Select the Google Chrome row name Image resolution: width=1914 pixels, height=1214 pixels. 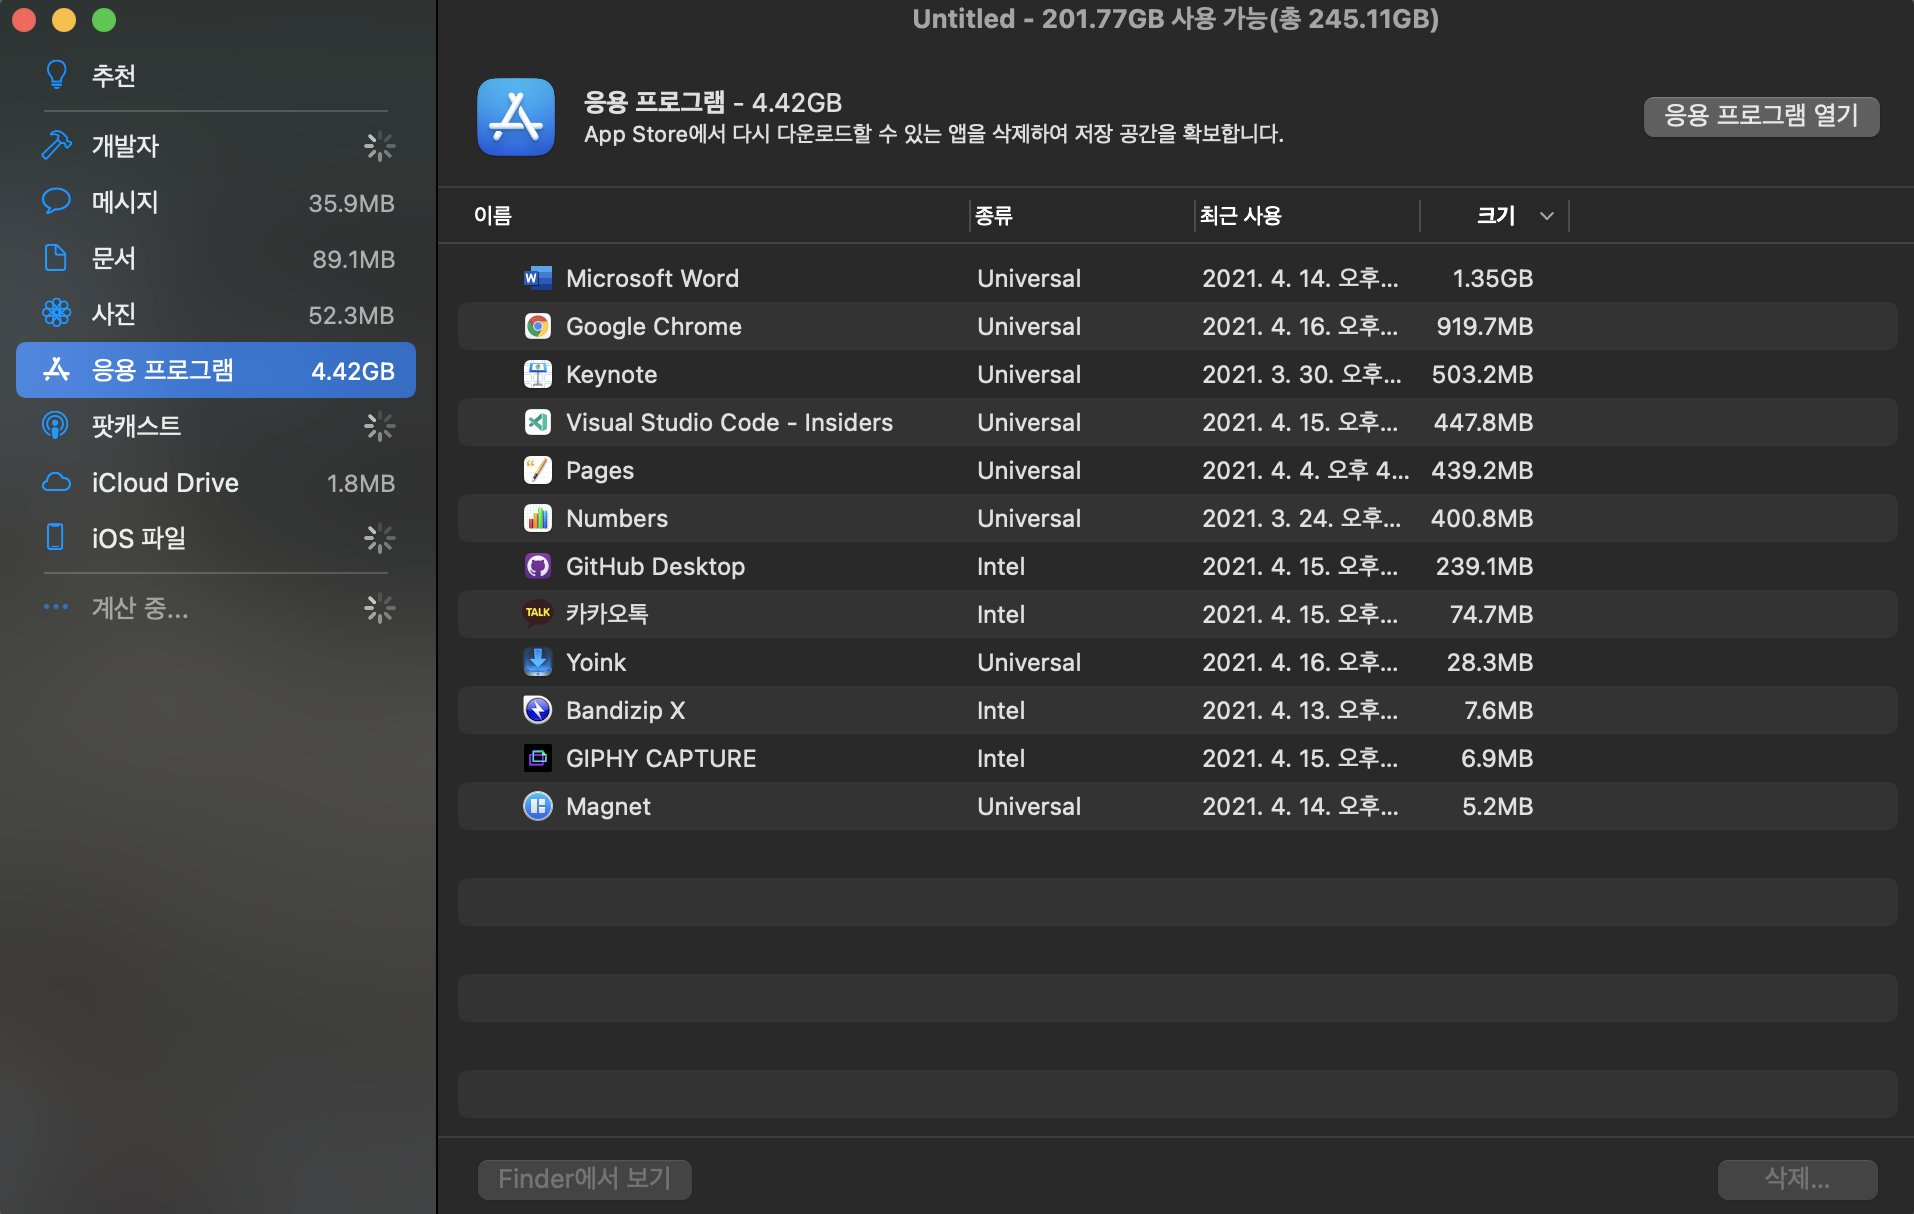click(x=654, y=326)
